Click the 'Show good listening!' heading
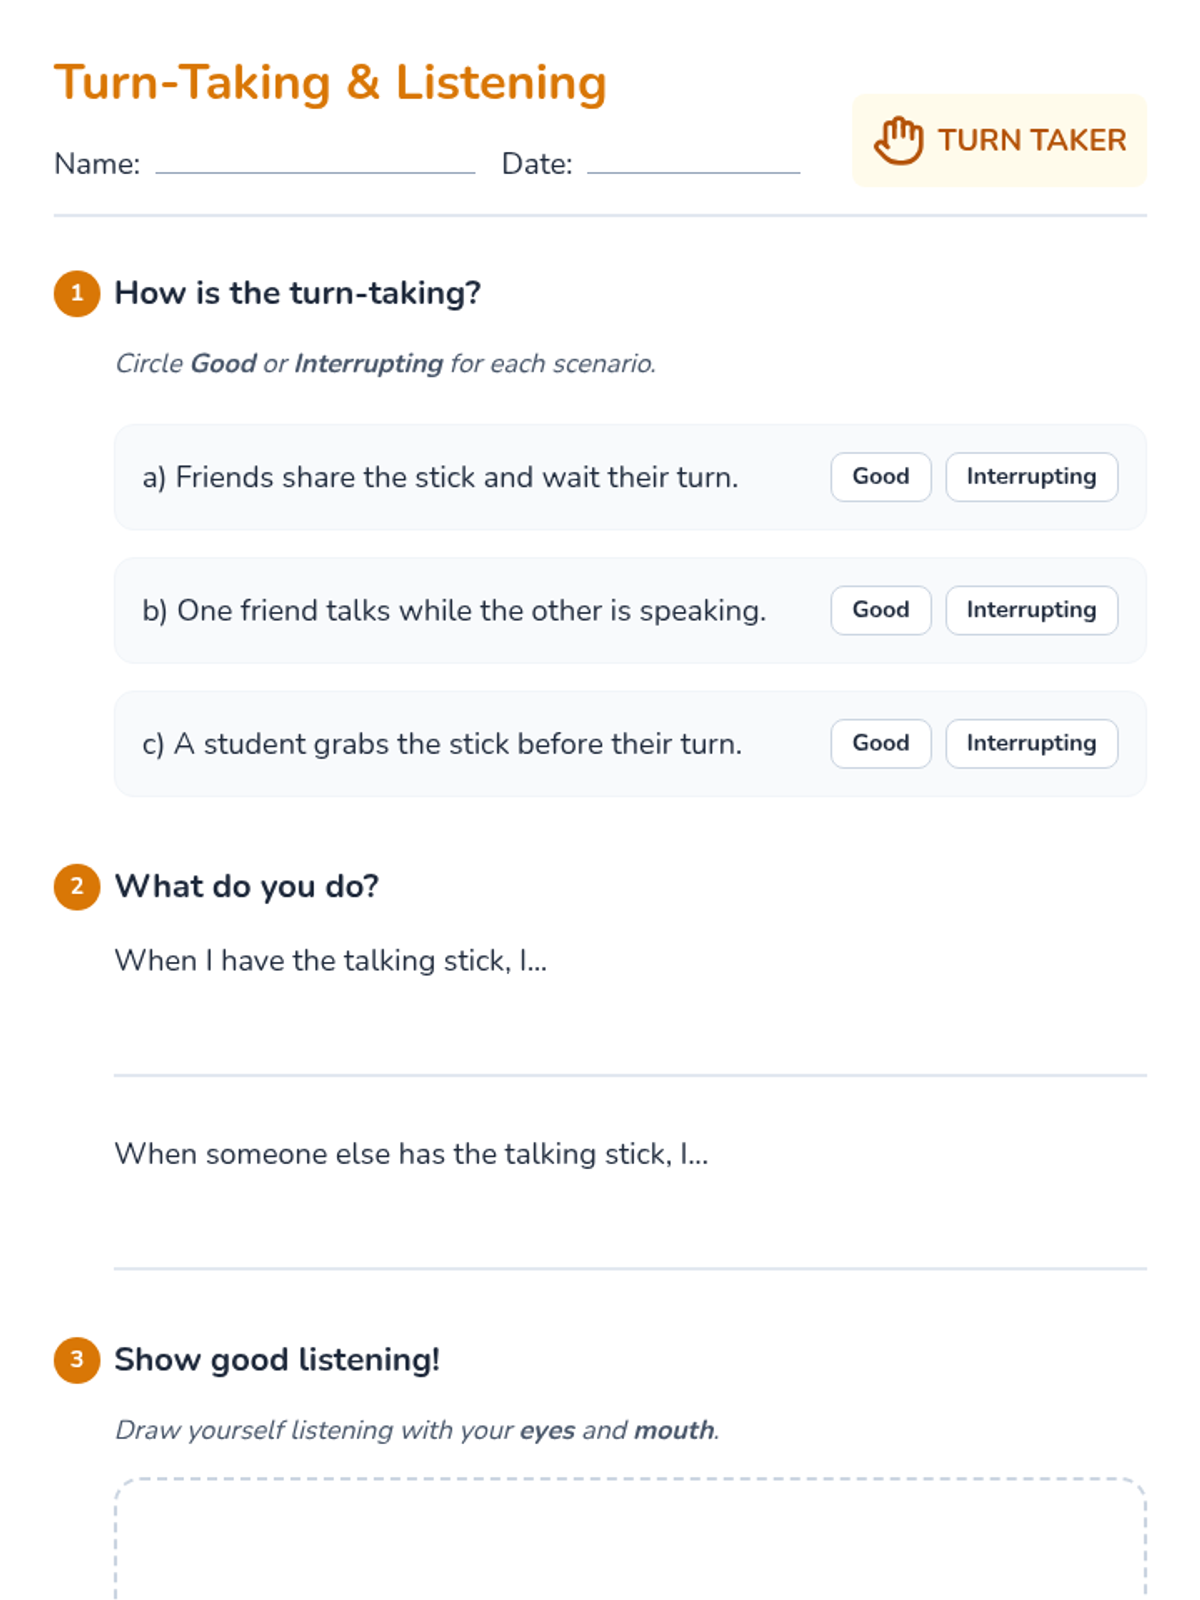Screen dimensions: 1200x1600 click(277, 1360)
